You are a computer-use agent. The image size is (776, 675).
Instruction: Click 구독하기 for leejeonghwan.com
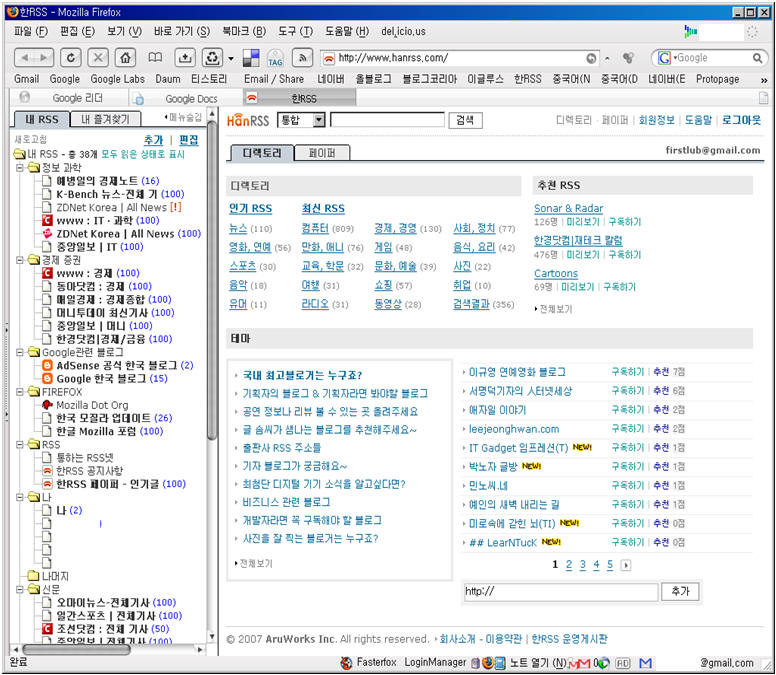(628, 429)
